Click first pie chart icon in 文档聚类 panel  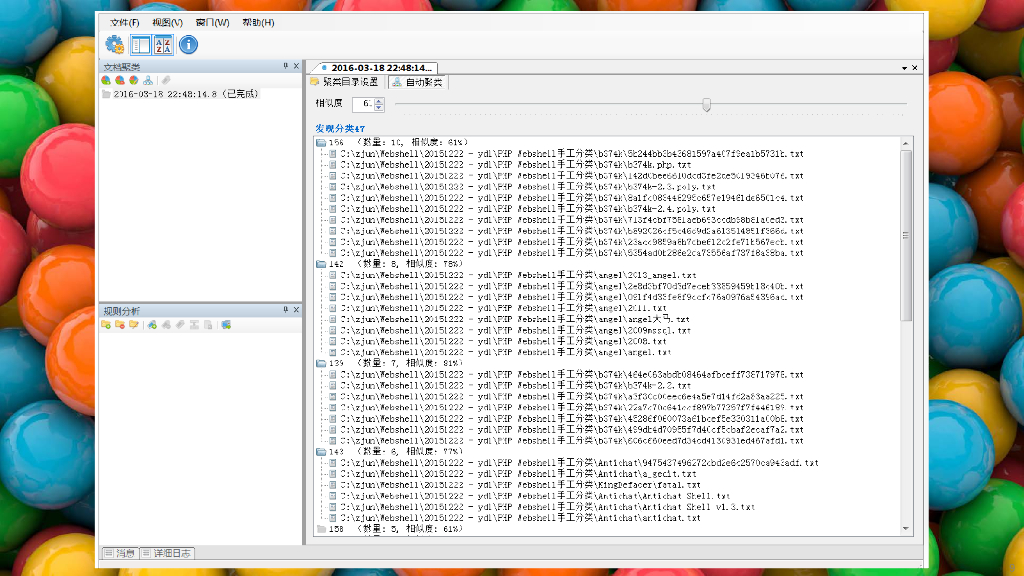point(106,80)
